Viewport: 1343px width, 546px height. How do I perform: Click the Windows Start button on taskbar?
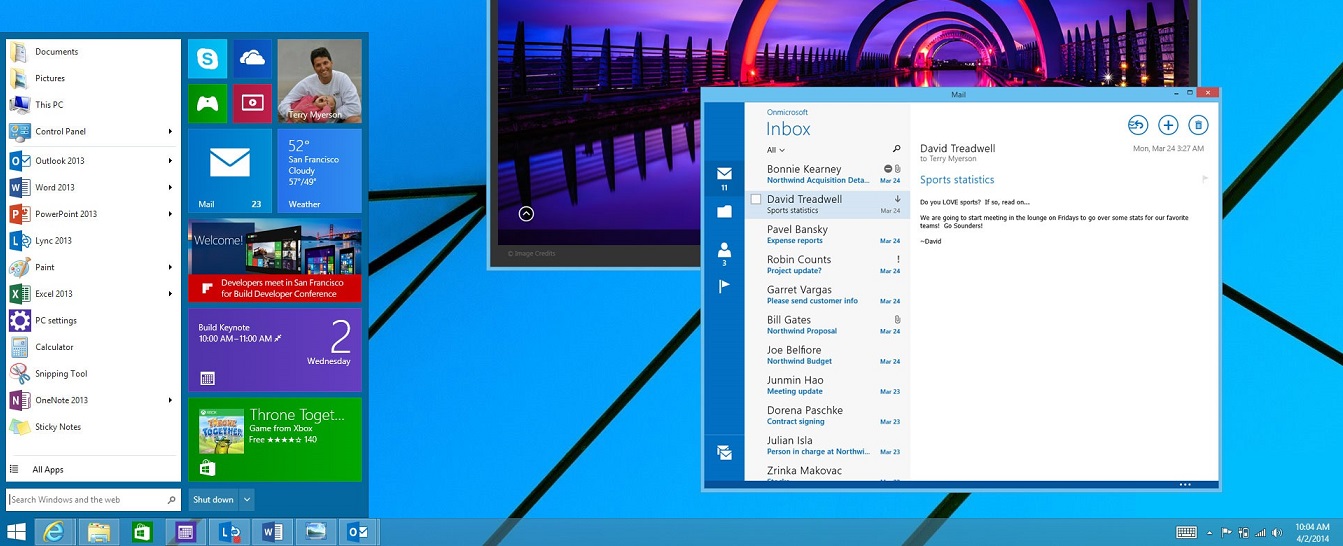(x=16, y=532)
